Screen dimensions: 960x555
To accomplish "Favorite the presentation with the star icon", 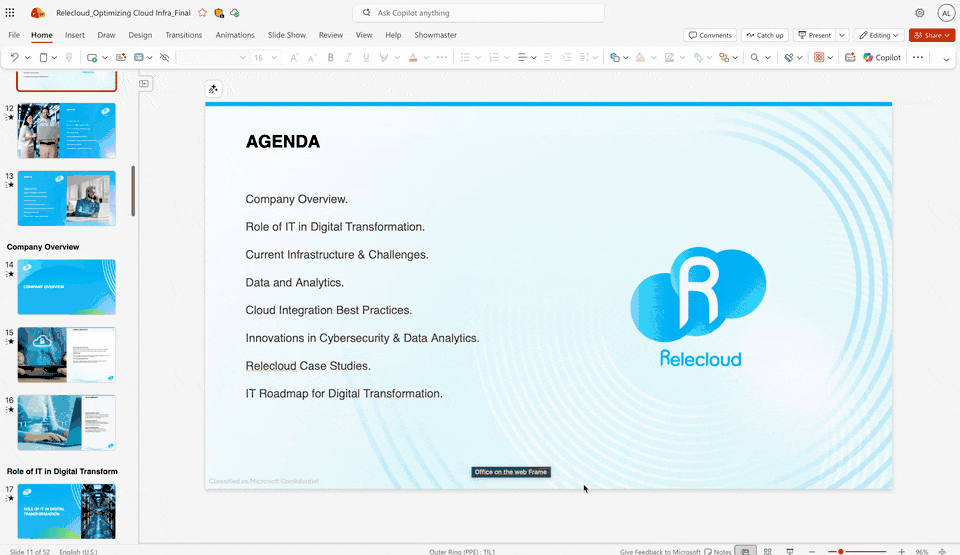I will 203,12.
